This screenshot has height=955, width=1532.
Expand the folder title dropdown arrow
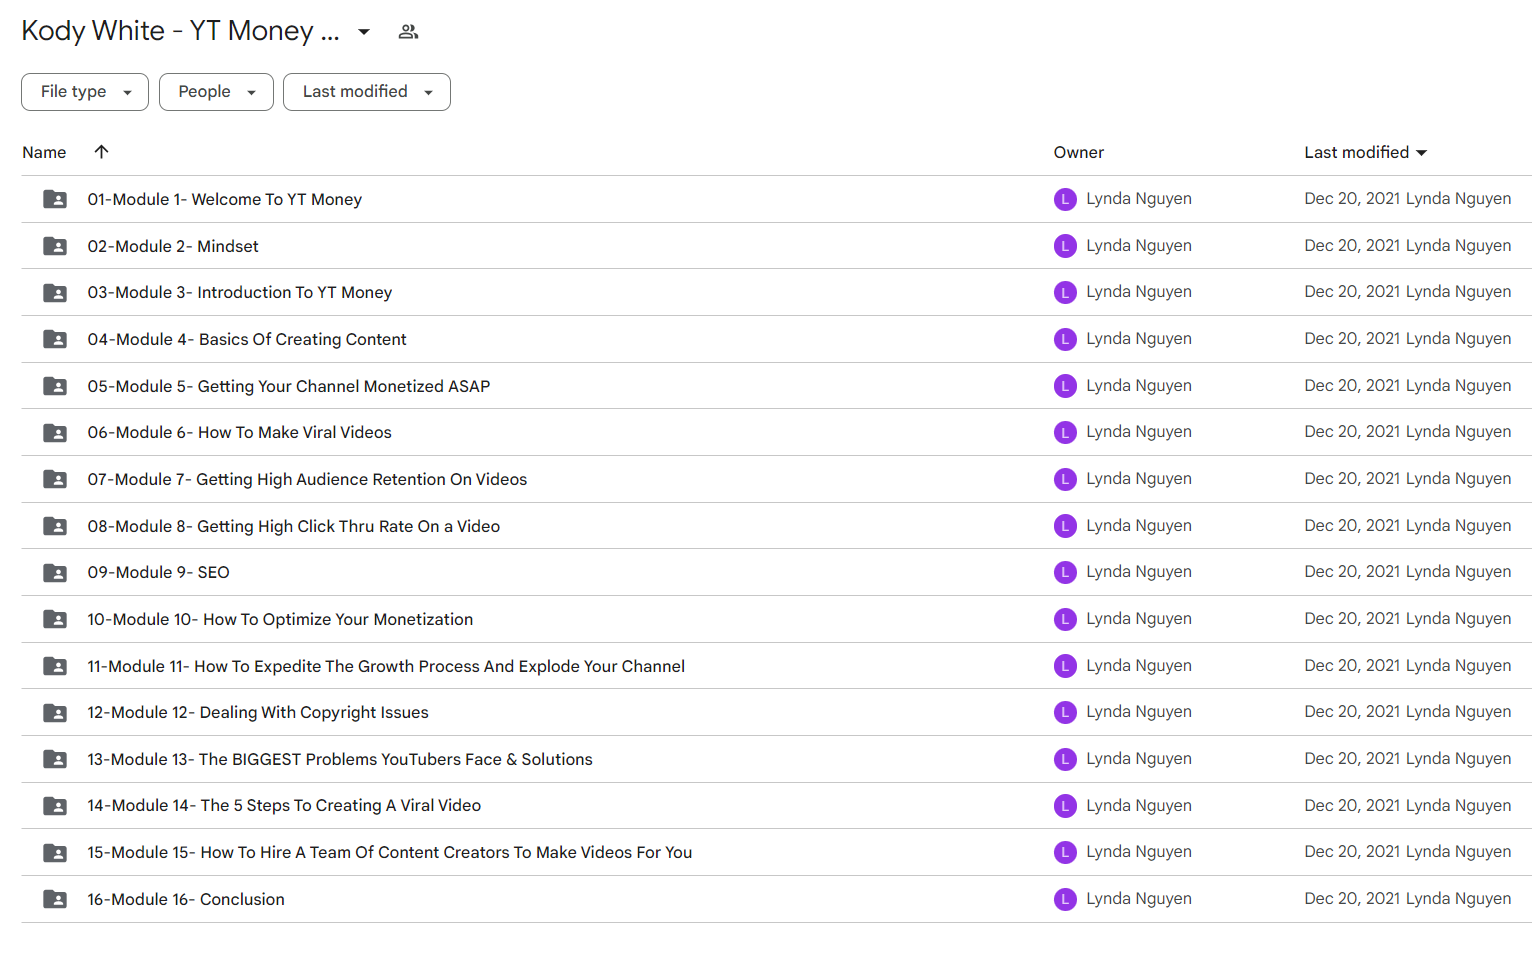(364, 32)
